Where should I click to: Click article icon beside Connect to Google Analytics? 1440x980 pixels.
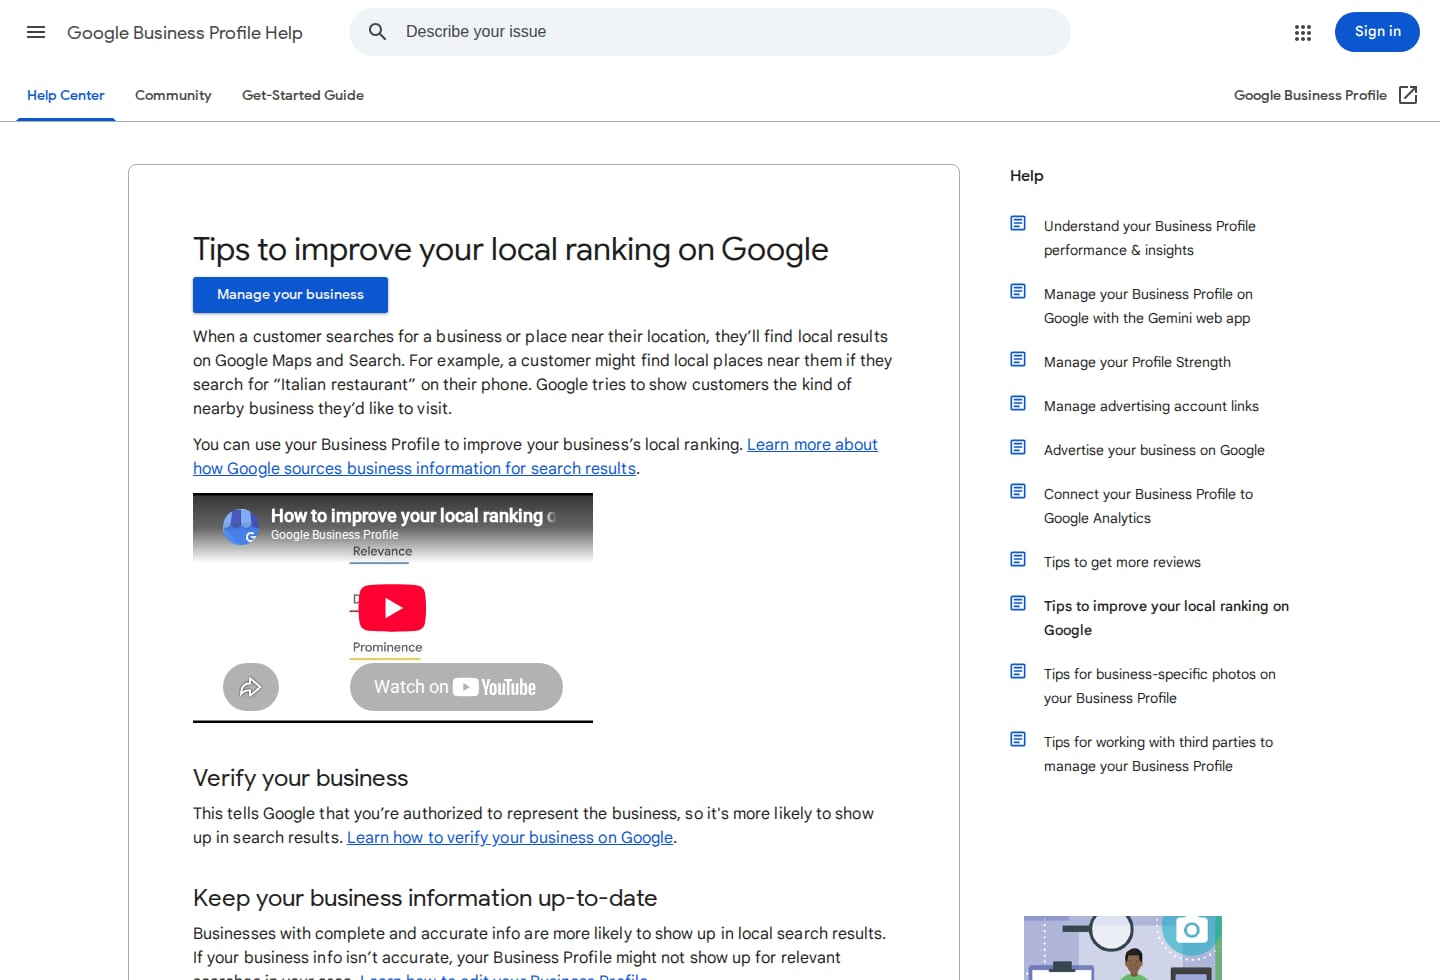[x=1018, y=491]
